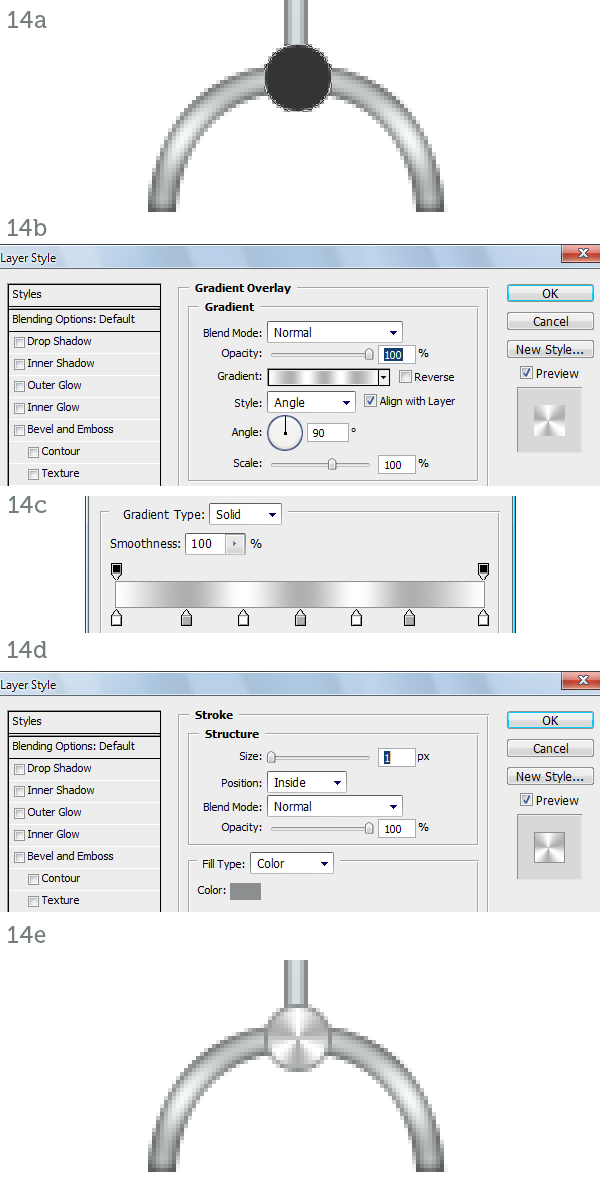The height and width of the screenshot is (1197, 600).
Task: Click OK in the Stroke dialog
Action: pos(550,721)
